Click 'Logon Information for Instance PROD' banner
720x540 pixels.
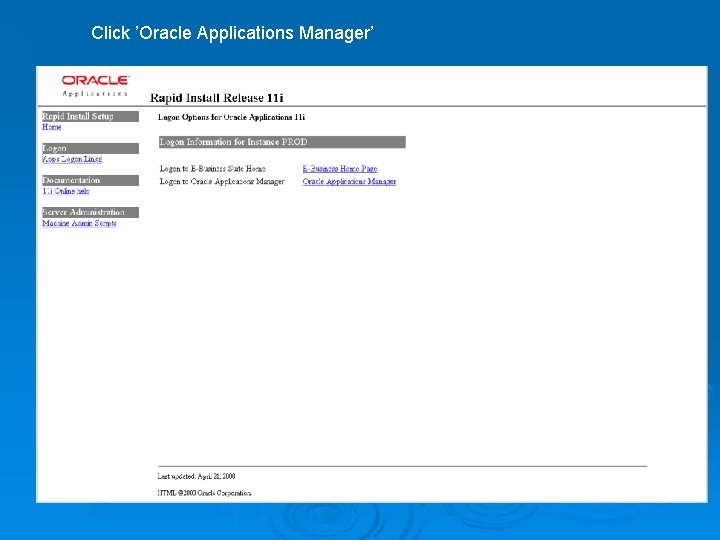[x=282, y=142]
